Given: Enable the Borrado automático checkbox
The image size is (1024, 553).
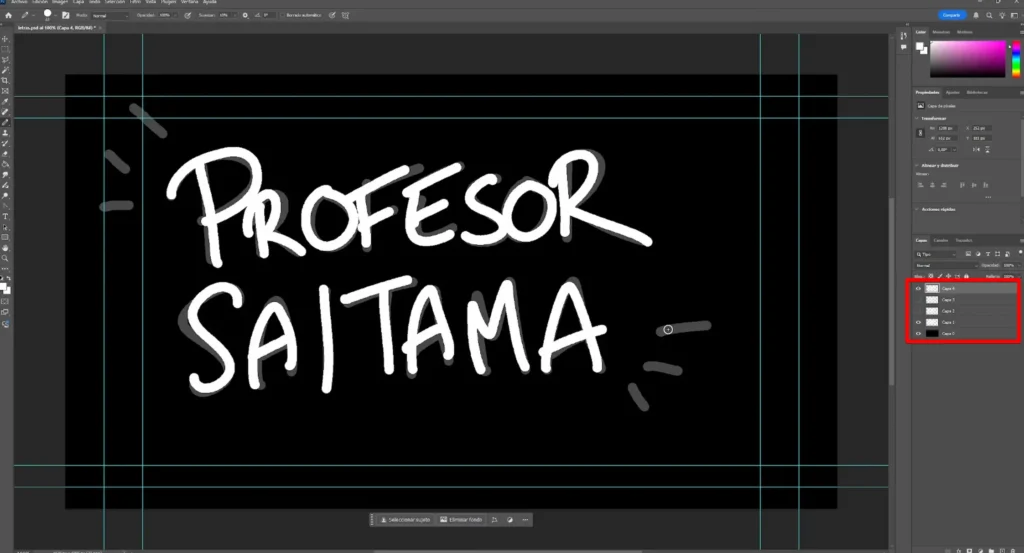Looking at the screenshot, I should (284, 15).
